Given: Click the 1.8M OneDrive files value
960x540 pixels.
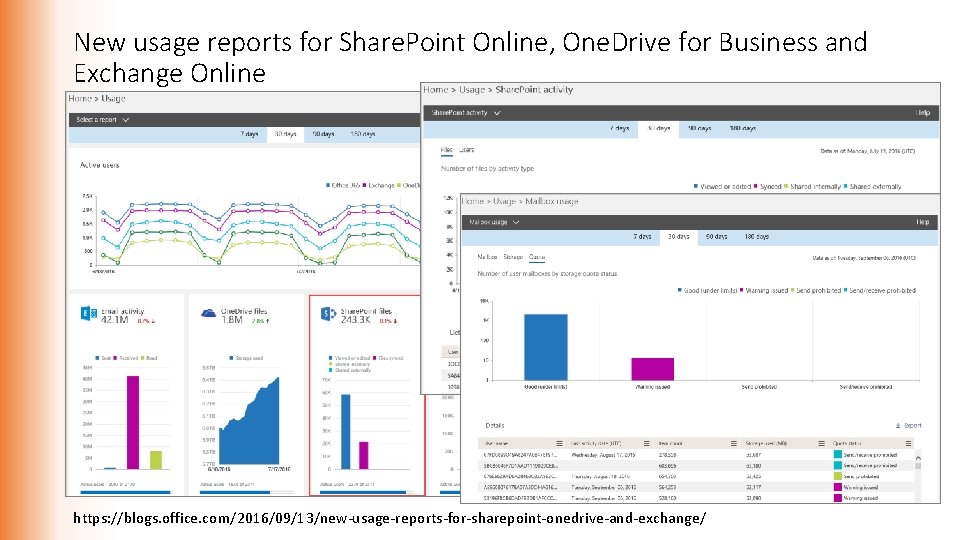Looking at the screenshot, I should pyautogui.click(x=232, y=320).
